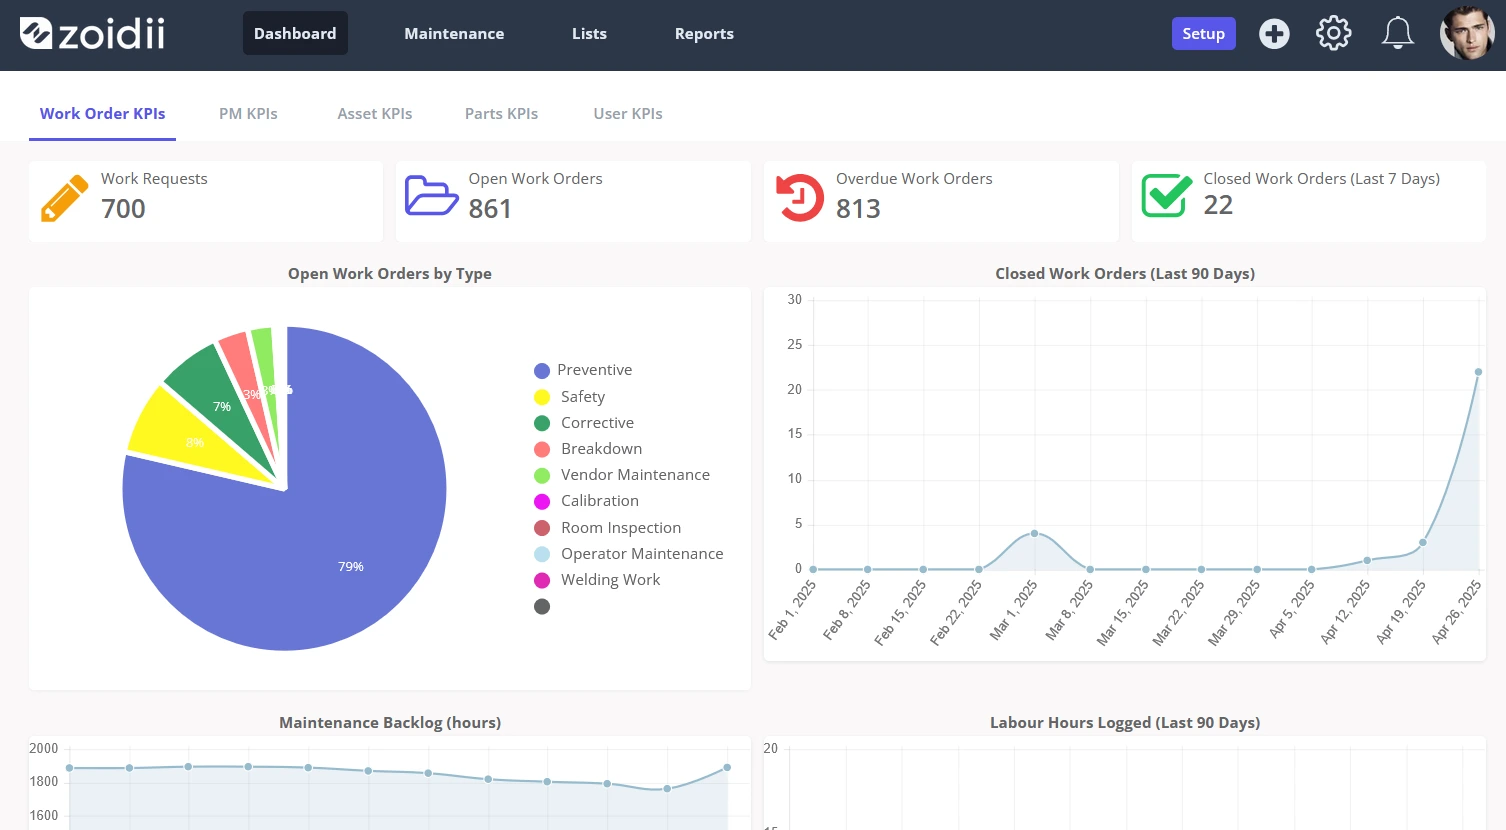The width and height of the screenshot is (1506, 830).
Task: Toggle the Breakdown legend swatch
Action: [542, 449]
